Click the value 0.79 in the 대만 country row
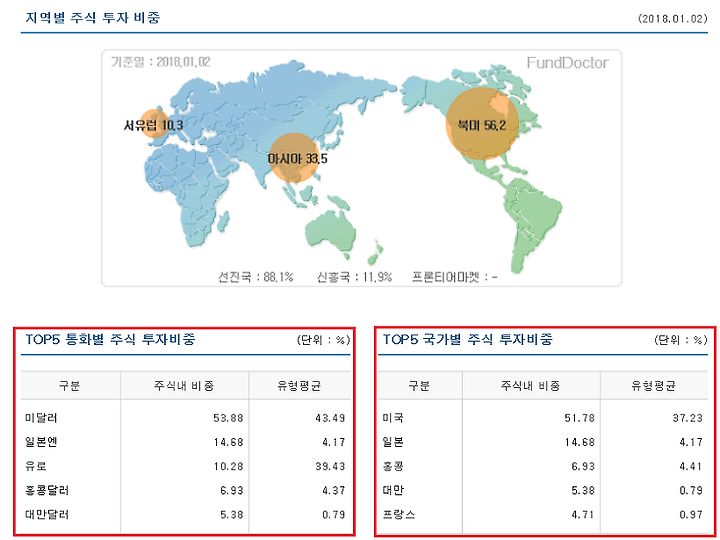The image size is (720, 540). pos(691,490)
